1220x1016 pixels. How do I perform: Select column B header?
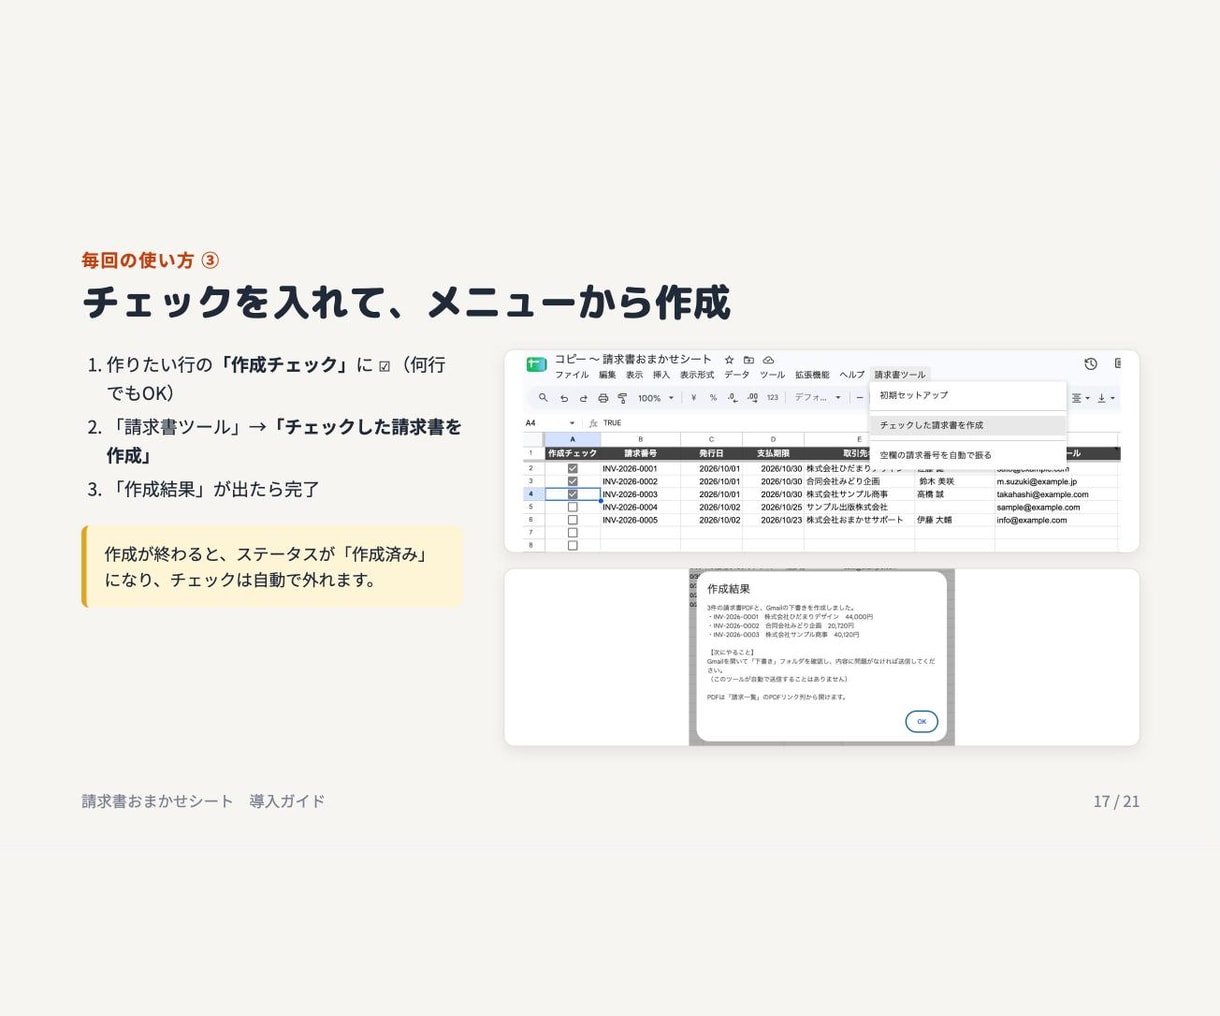click(x=640, y=439)
